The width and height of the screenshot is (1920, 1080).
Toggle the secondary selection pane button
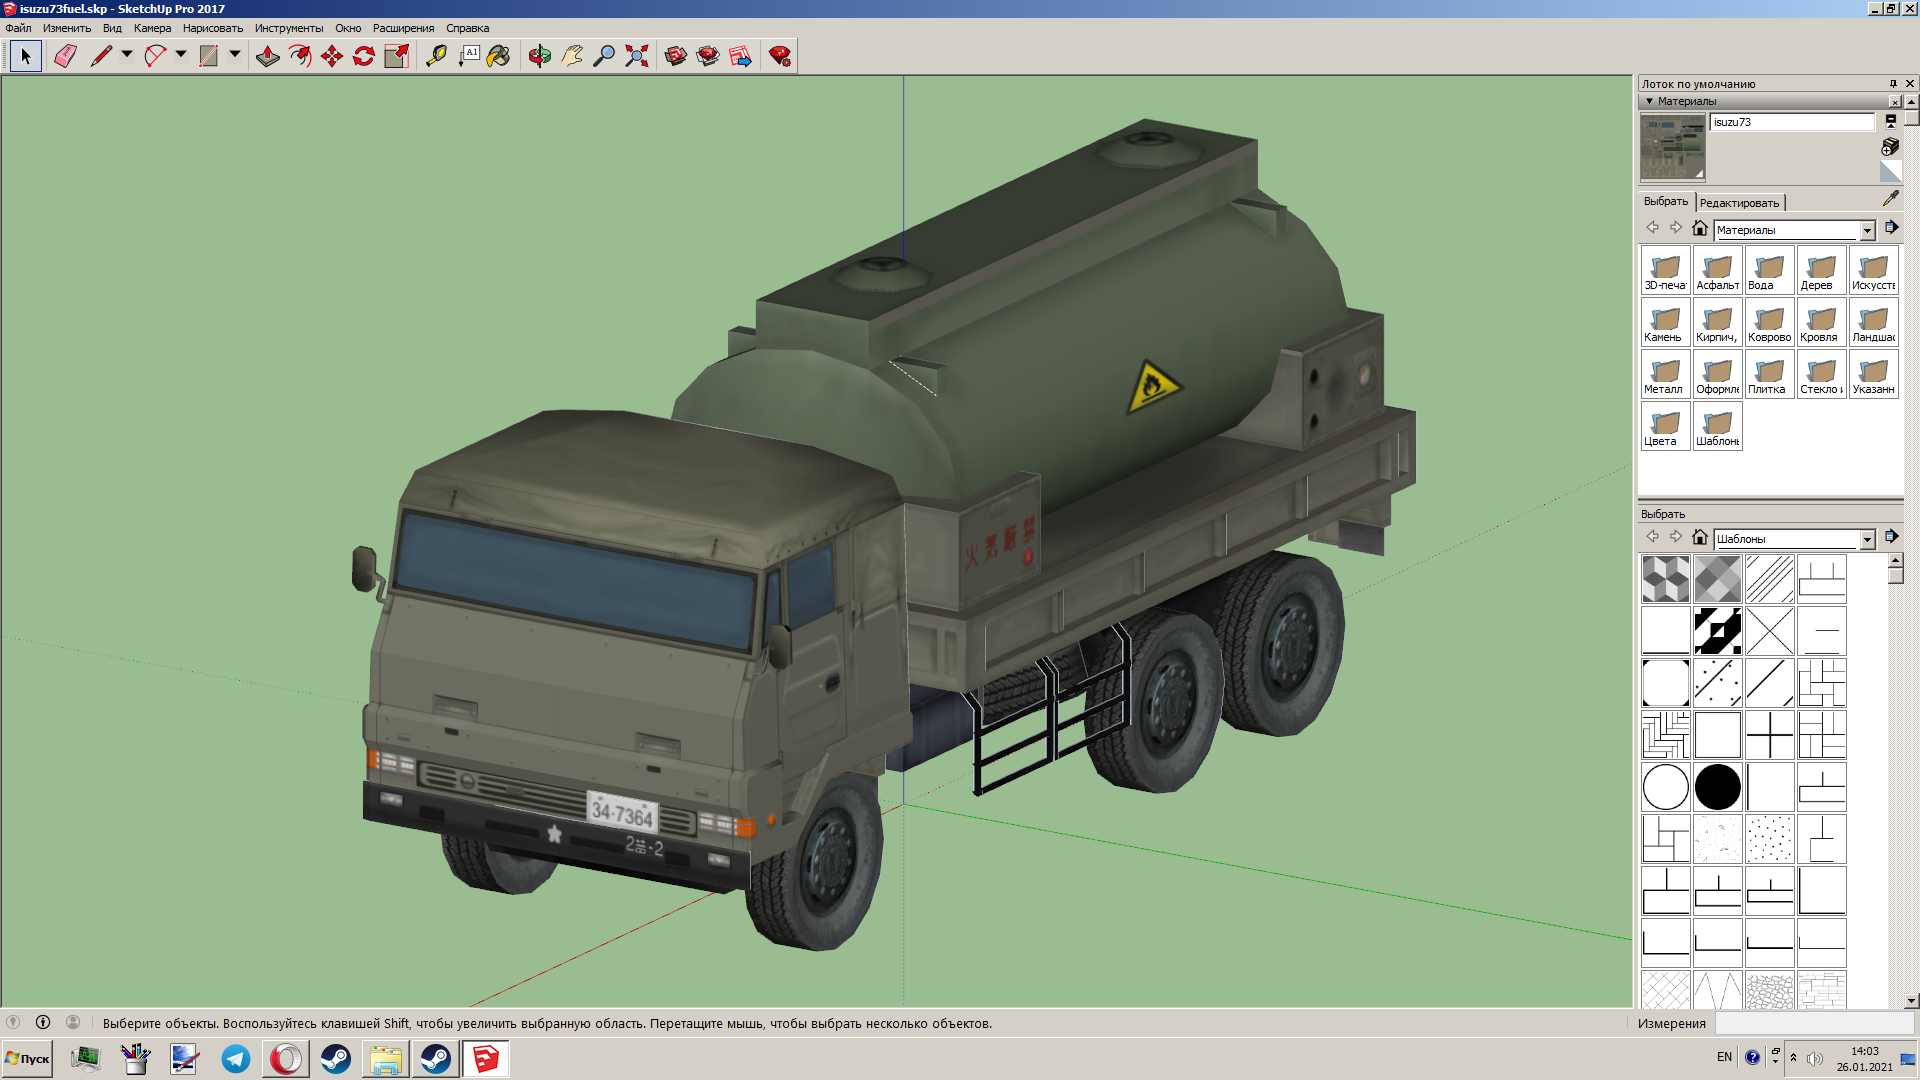coord(1890,121)
